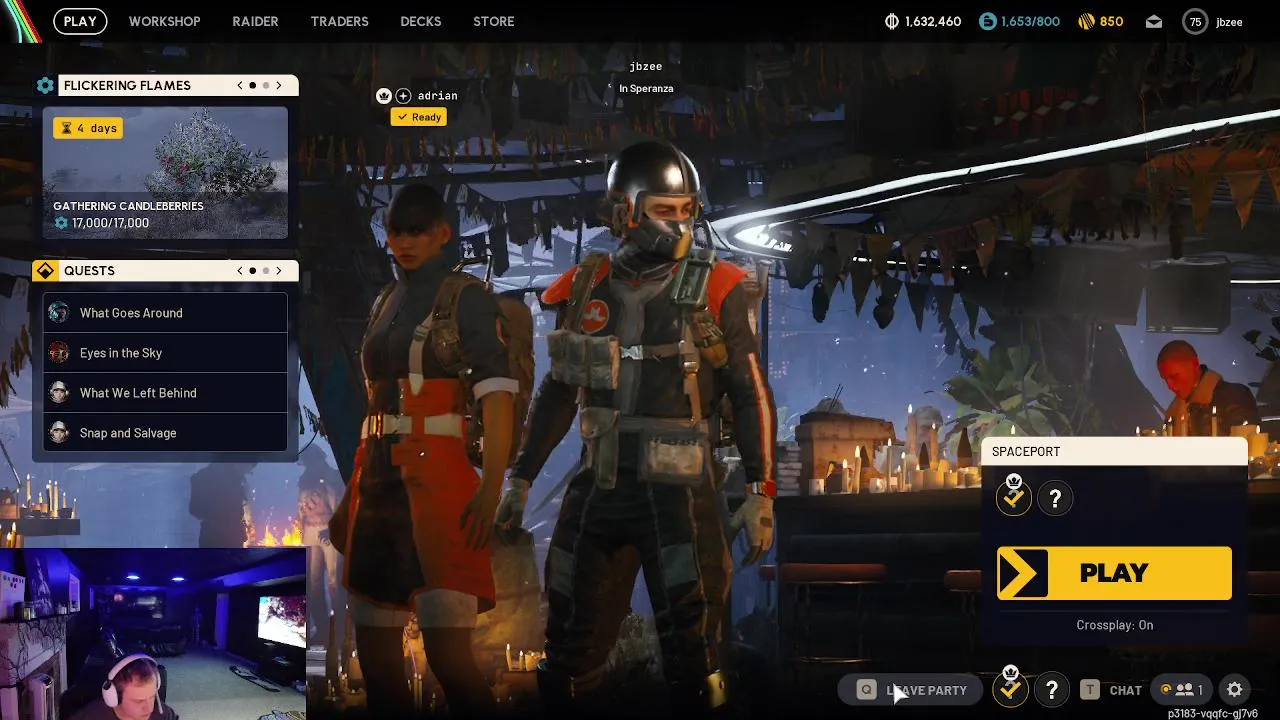Go to next page in Quests header
The width and height of the screenshot is (1280, 720).
coord(279,270)
